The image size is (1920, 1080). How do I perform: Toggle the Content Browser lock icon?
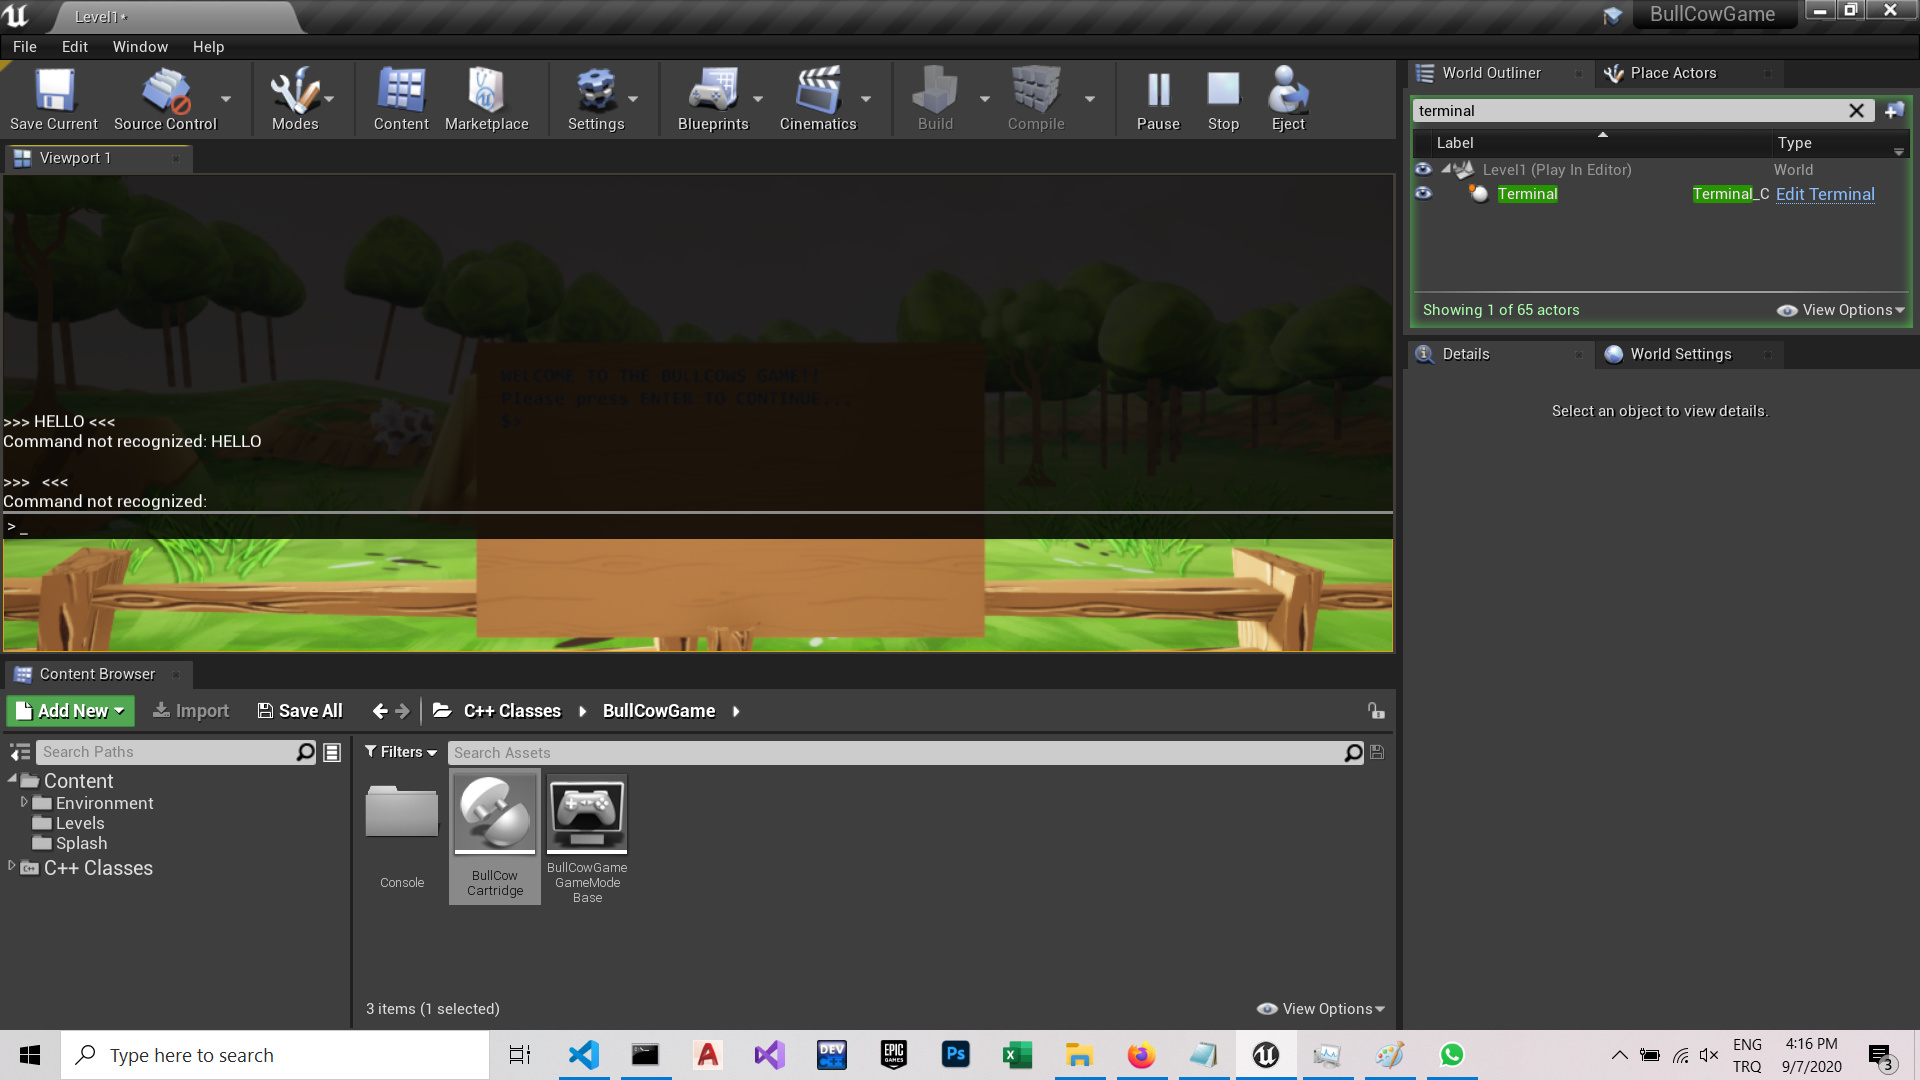(1376, 711)
